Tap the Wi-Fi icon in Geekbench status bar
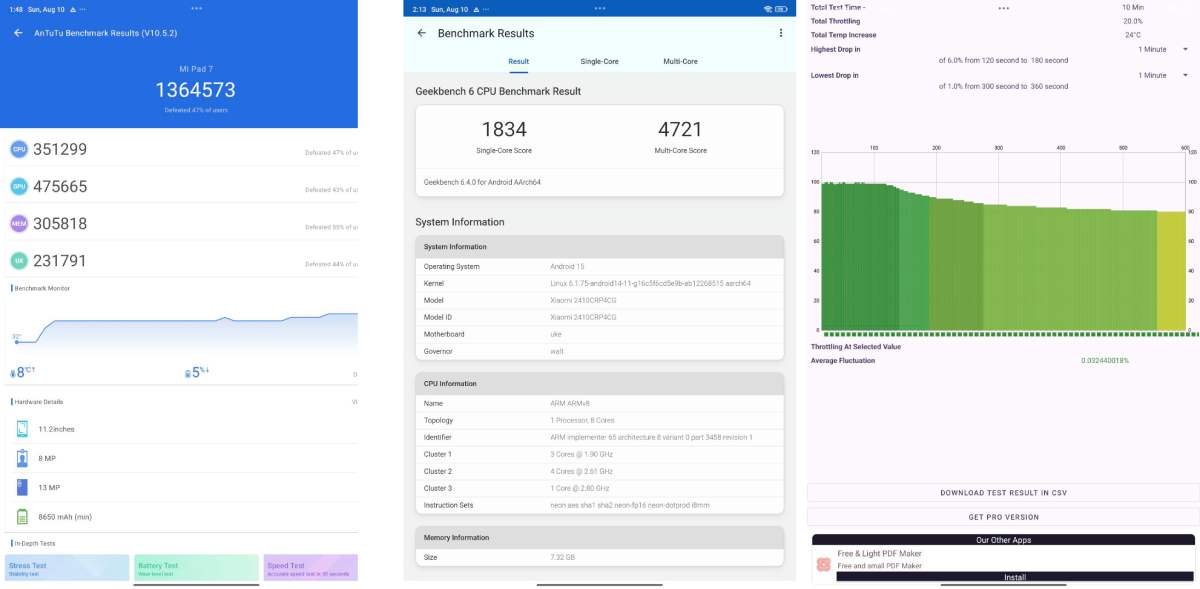Viewport: 1200px width, 589px height. tap(768, 9)
